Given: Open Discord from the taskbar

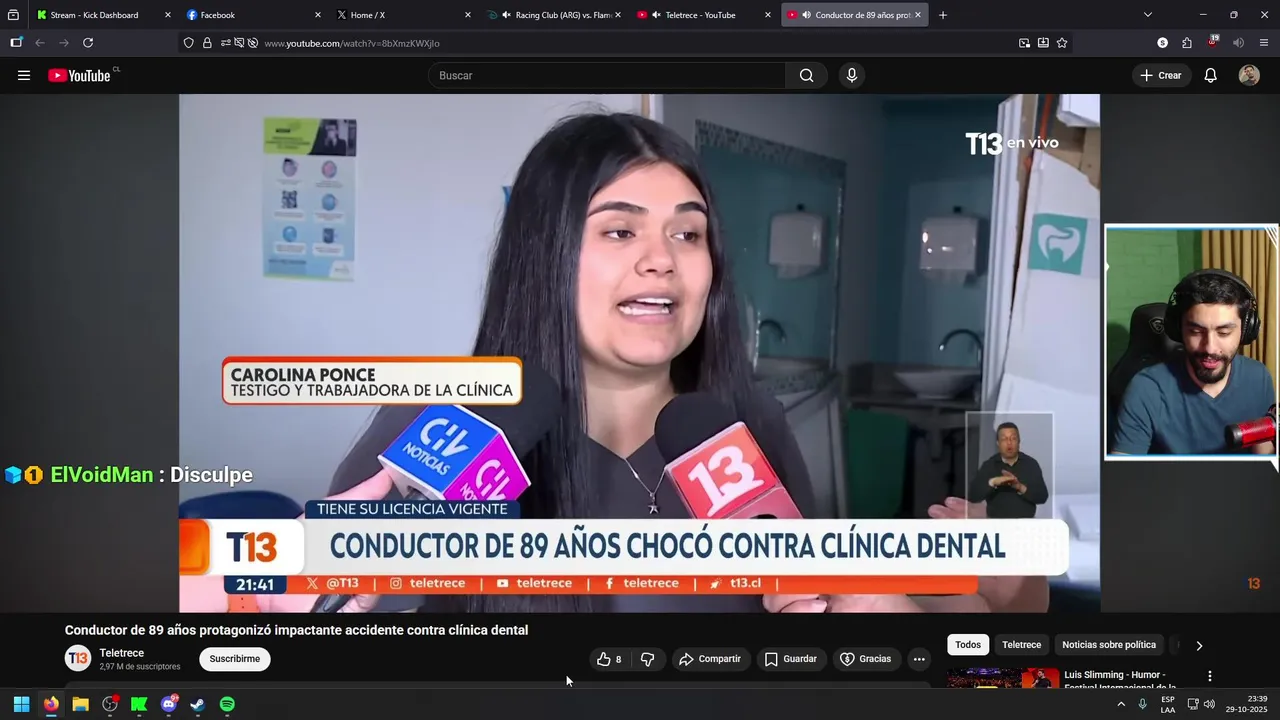Looking at the screenshot, I should pos(169,704).
